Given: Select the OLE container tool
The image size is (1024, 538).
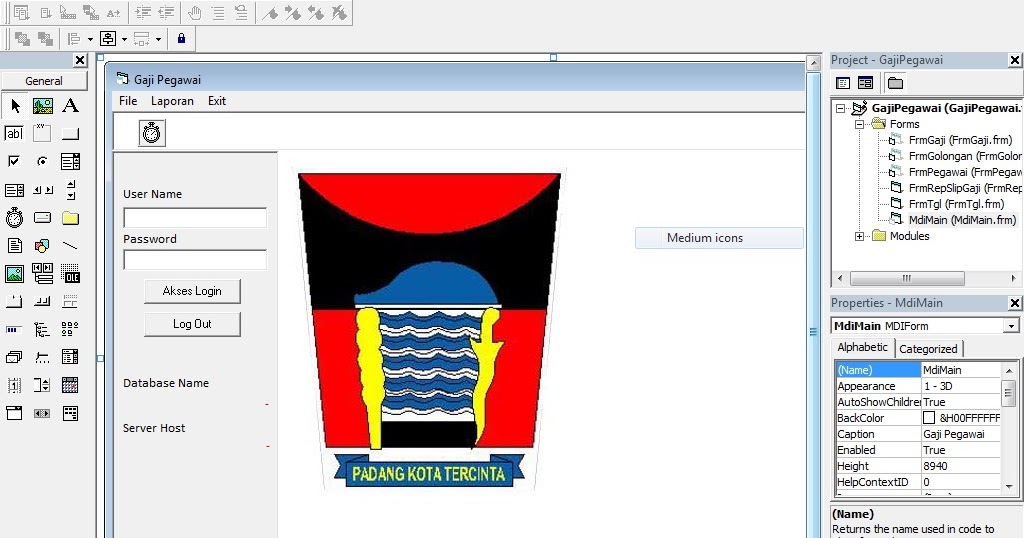Looking at the screenshot, I should (x=71, y=274).
